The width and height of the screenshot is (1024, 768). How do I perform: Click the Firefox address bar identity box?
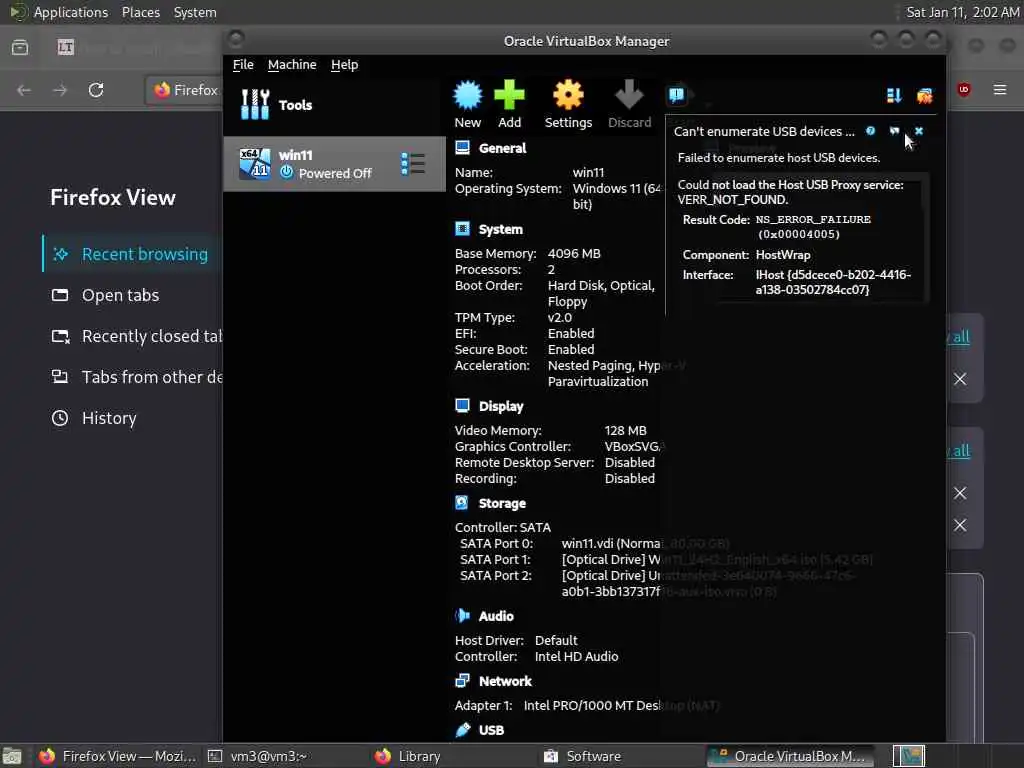pyautogui.click(x=186, y=90)
